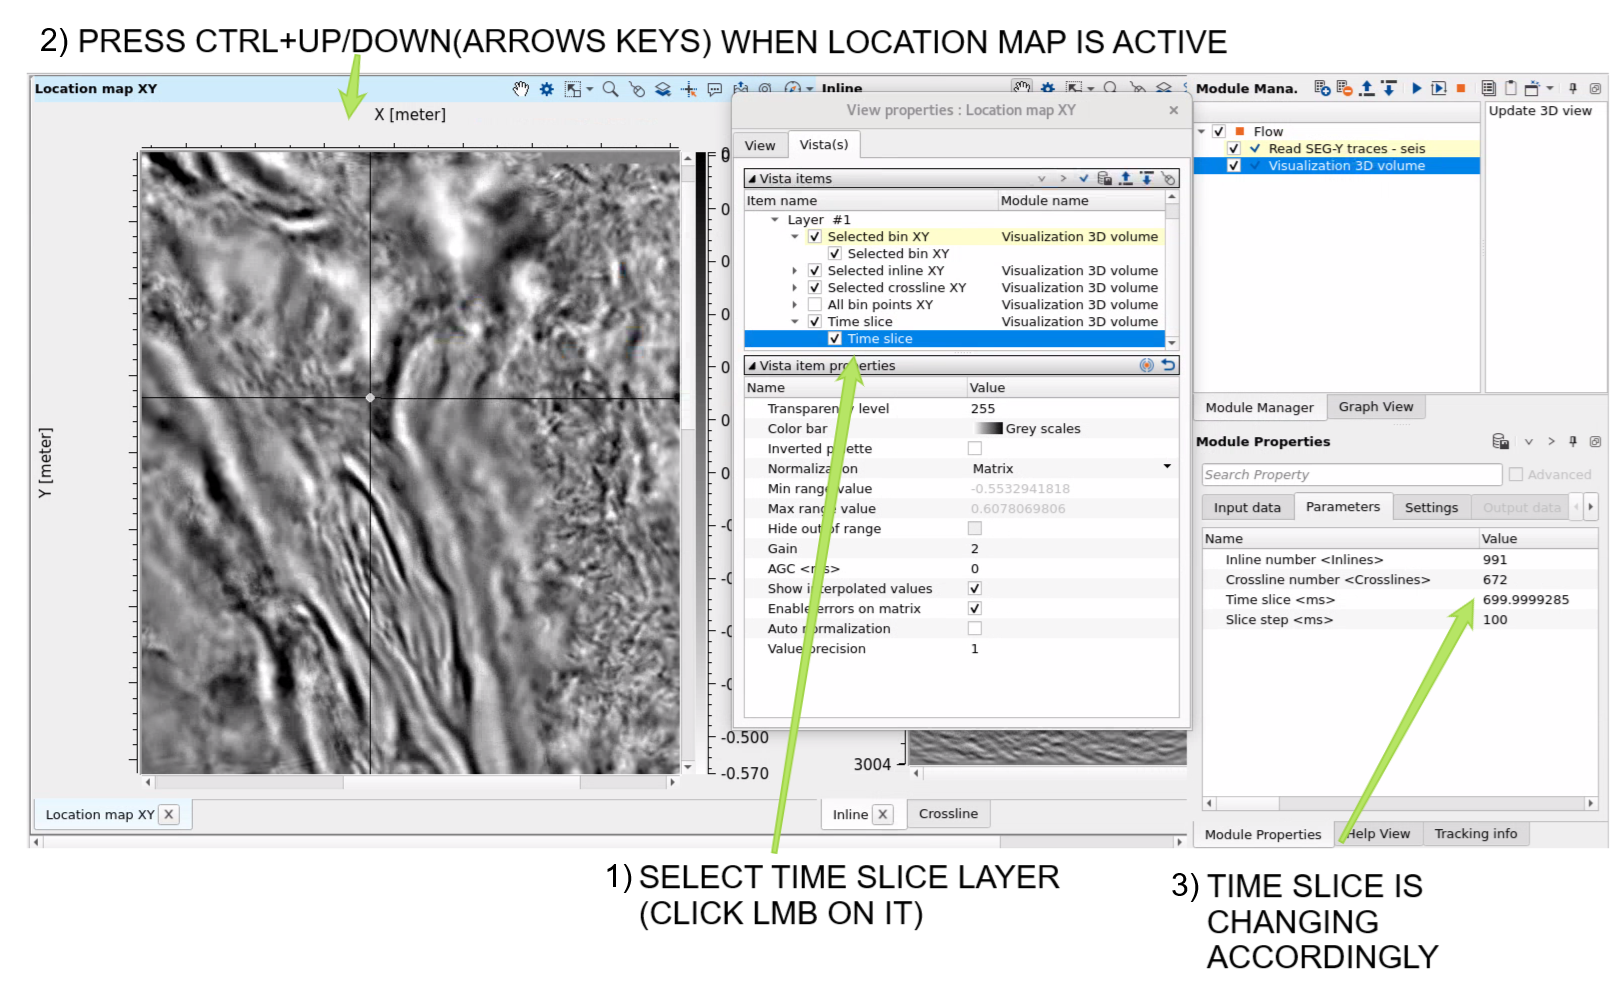Uncheck Show interpolated values

tap(975, 589)
